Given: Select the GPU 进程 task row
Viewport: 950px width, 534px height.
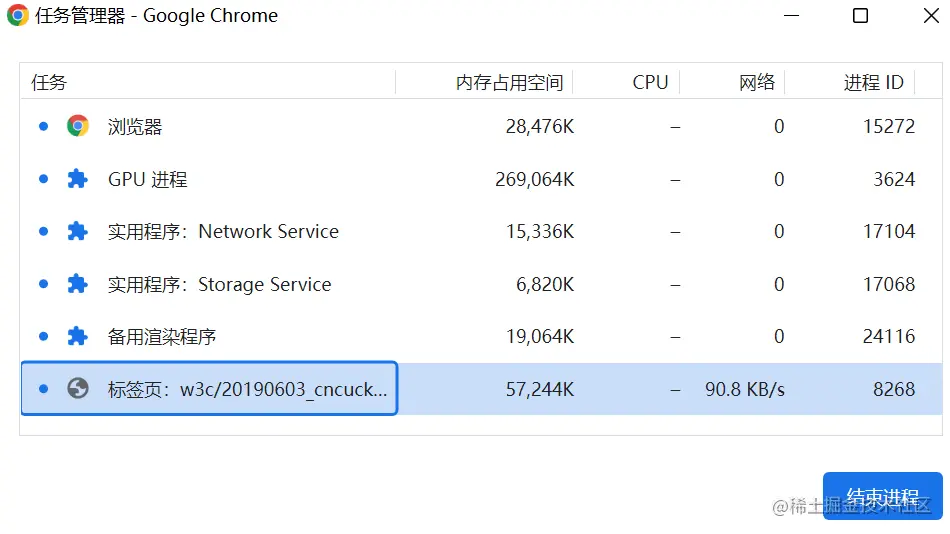Looking at the screenshot, I should [x=481, y=179].
